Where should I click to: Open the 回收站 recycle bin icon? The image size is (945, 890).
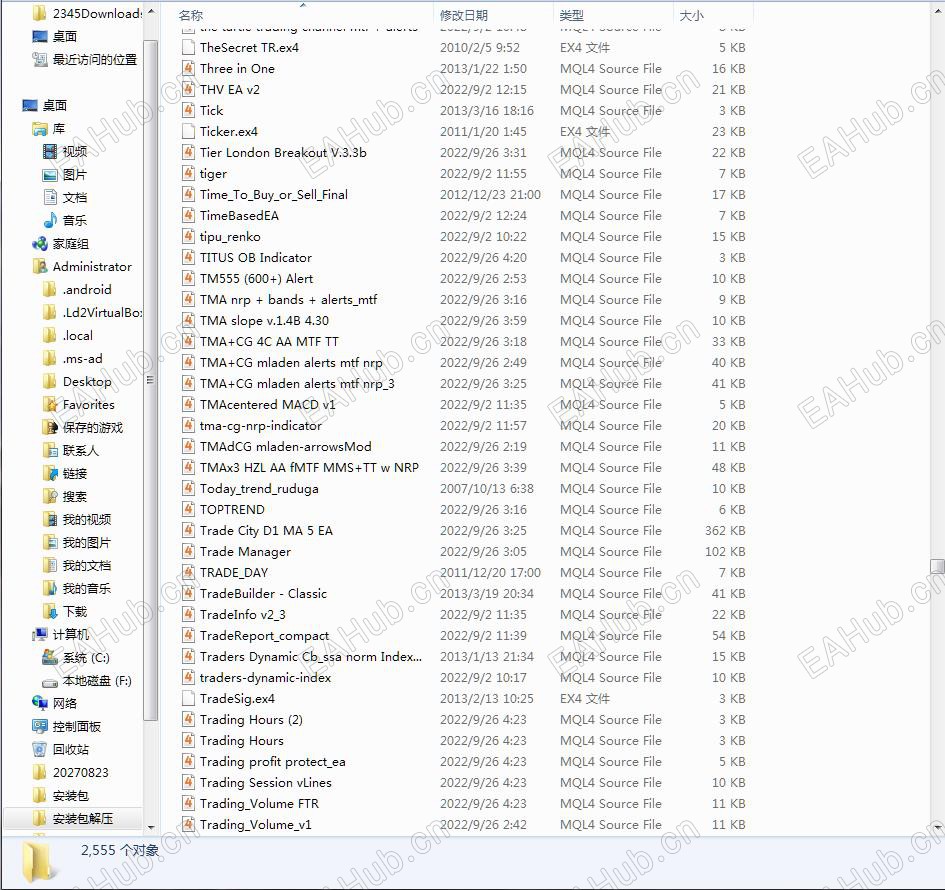(40, 750)
